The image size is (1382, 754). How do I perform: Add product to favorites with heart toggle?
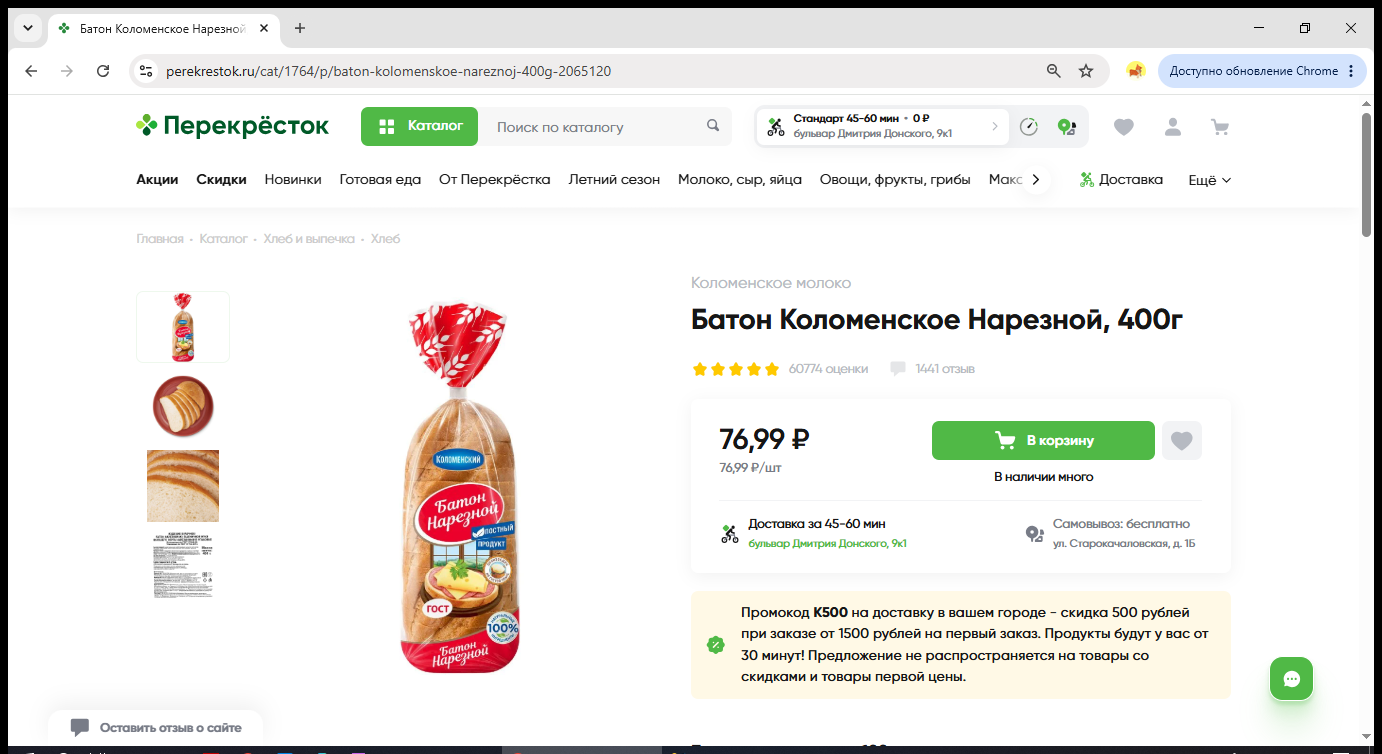tap(1182, 440)
